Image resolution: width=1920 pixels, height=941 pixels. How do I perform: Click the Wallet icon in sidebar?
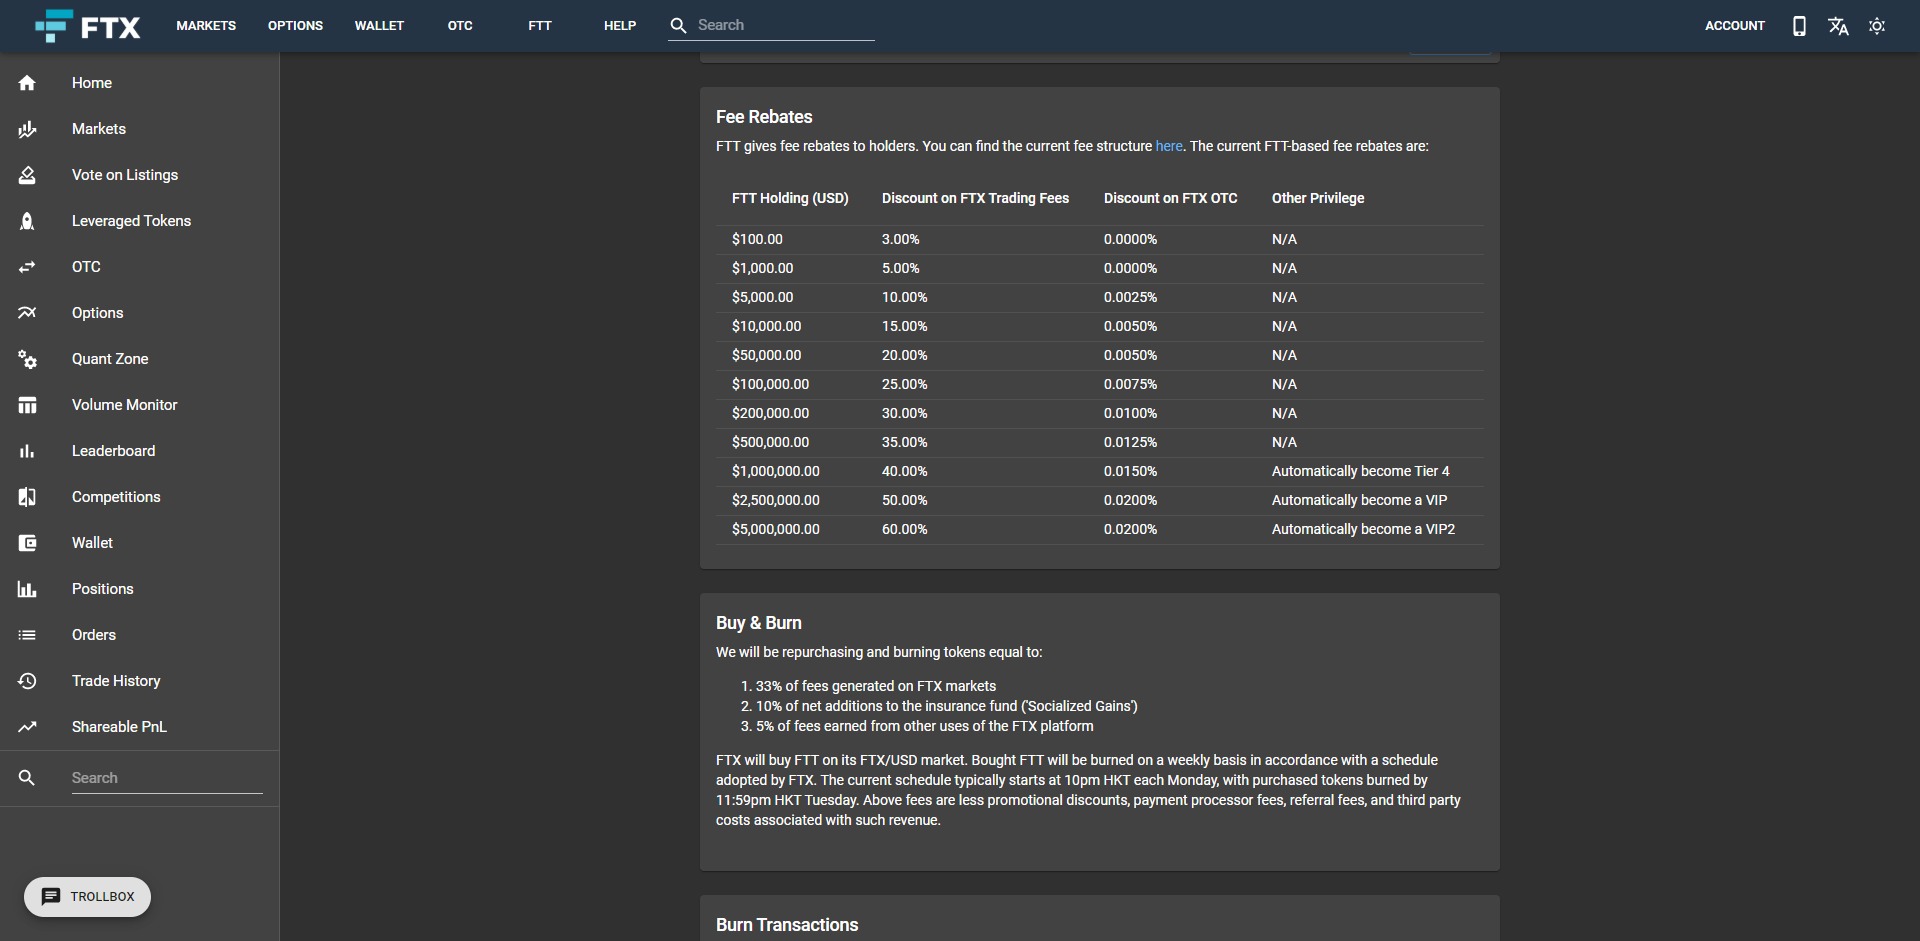27,543
